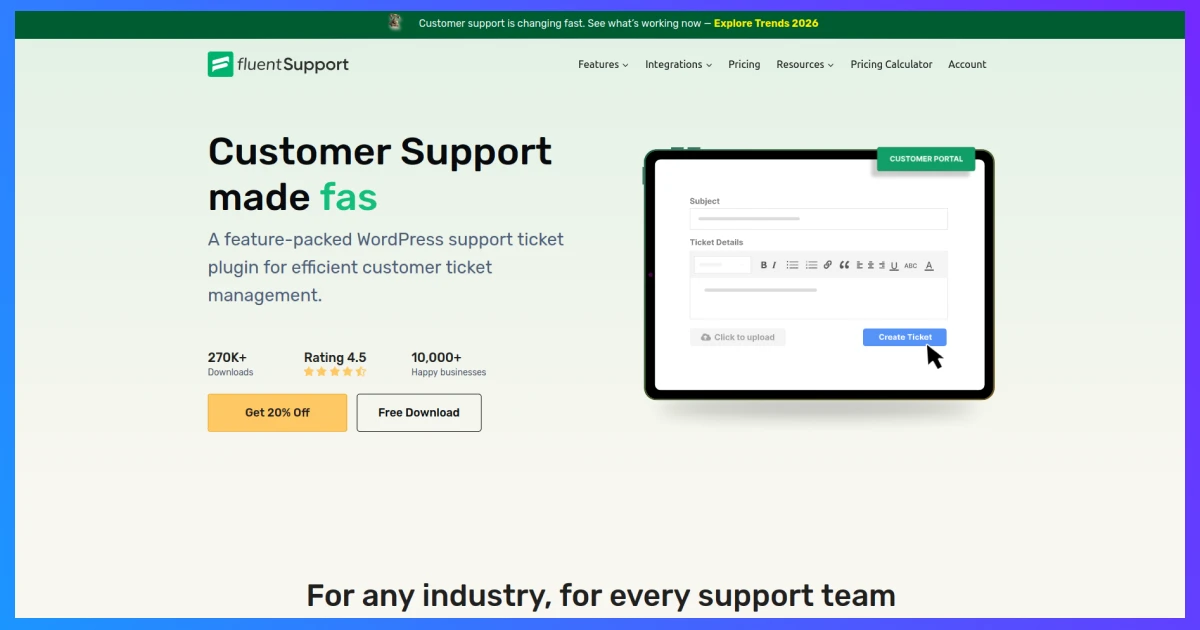Click the Get 20% Off button

(x=277, y=412)
